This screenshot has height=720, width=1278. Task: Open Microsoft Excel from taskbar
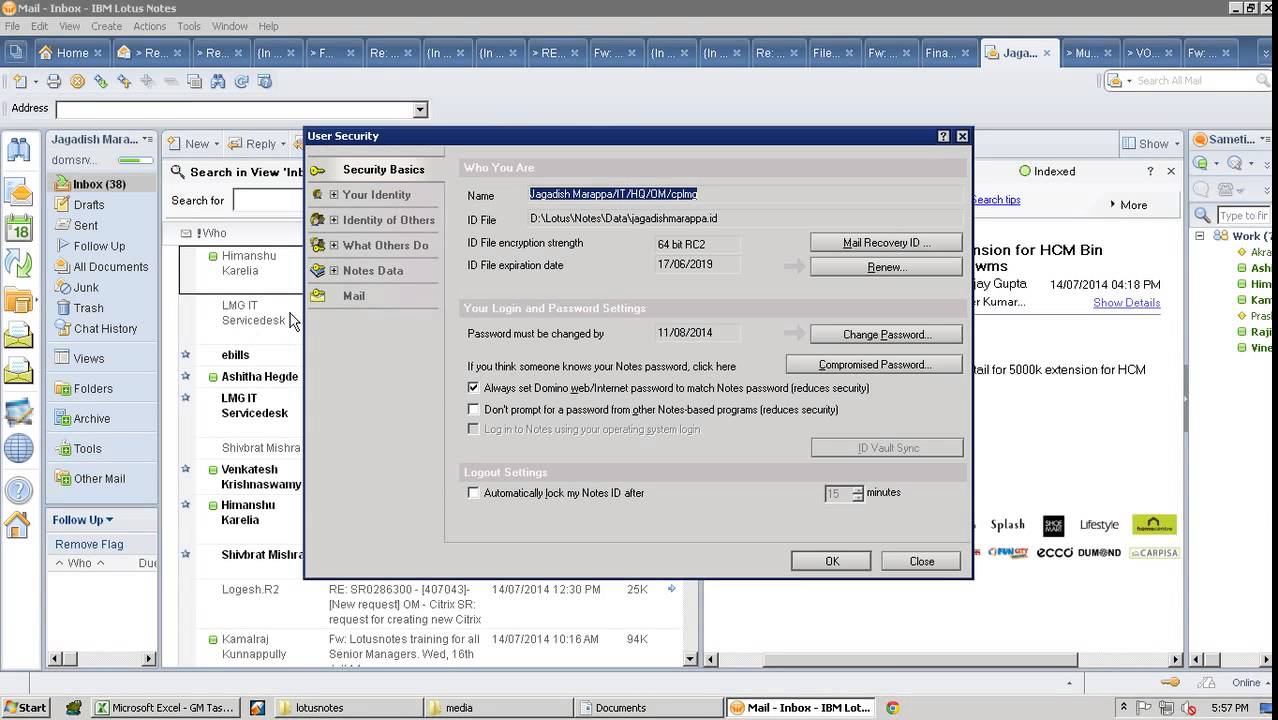(165, 708)
